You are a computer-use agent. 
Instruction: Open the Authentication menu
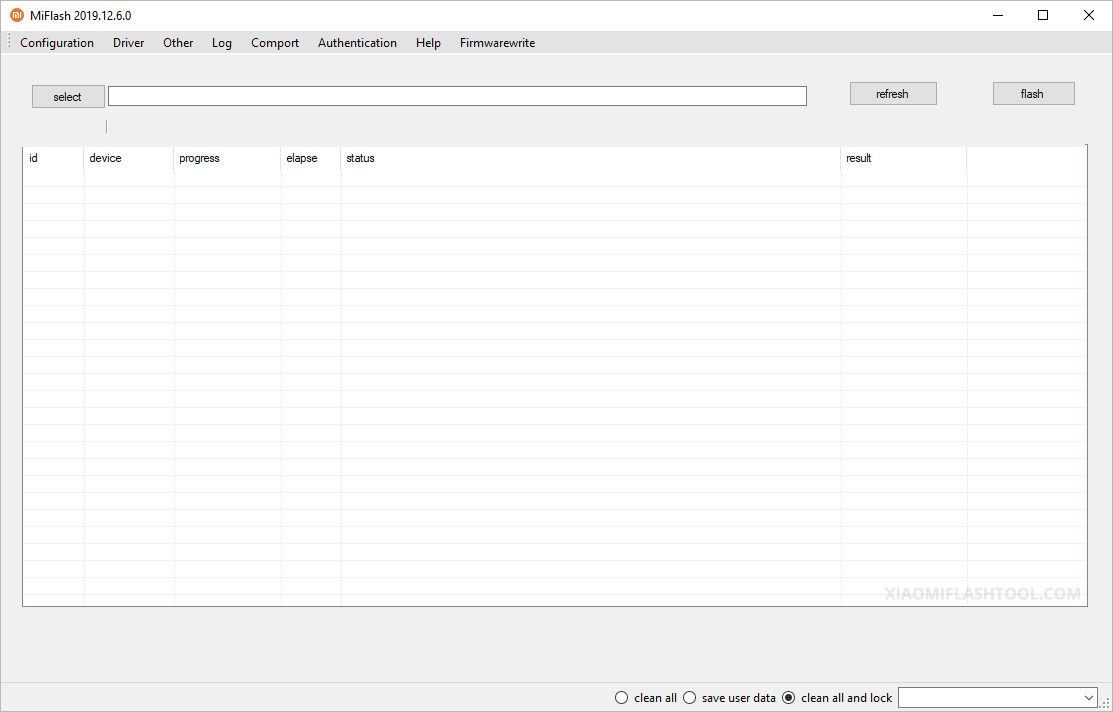pyautogui.click(x=357, y=43)
